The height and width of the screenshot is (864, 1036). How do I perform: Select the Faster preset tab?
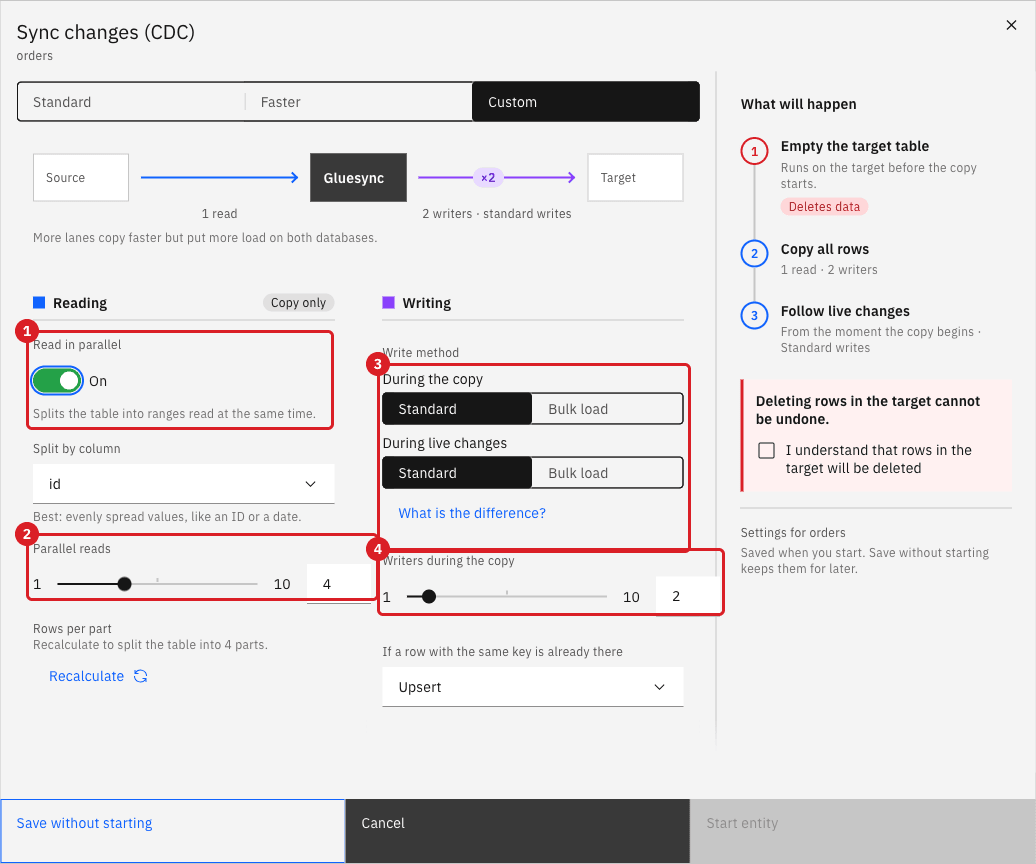pyautogui.click(x=359, y=102)
